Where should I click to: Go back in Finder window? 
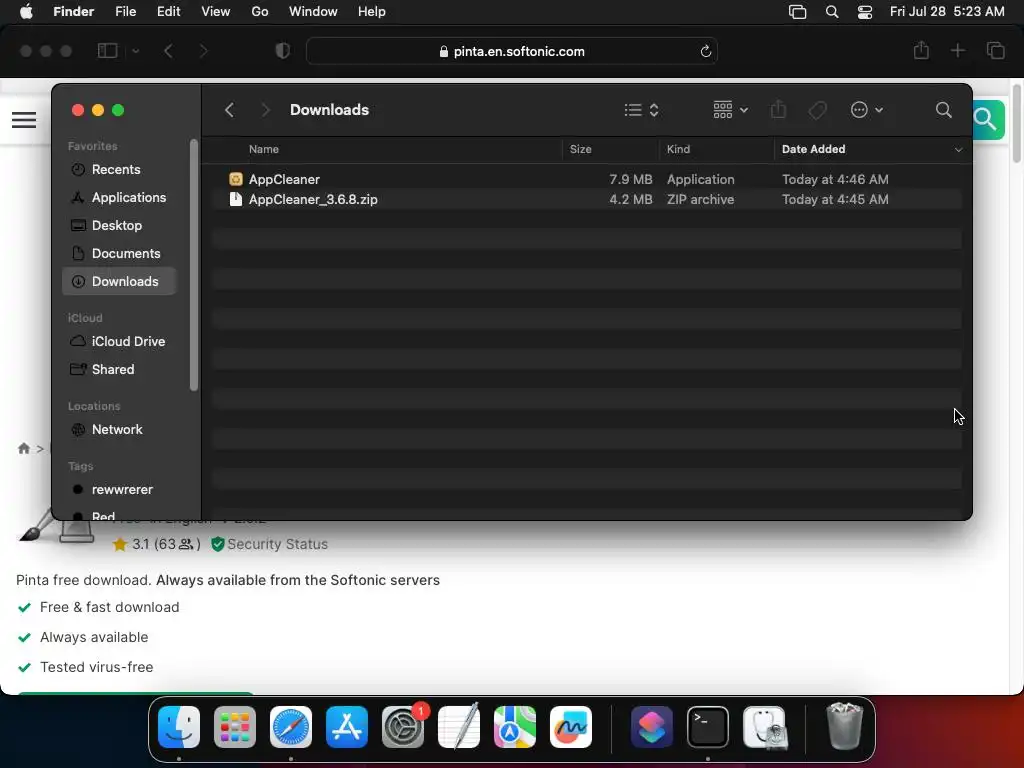229,110
